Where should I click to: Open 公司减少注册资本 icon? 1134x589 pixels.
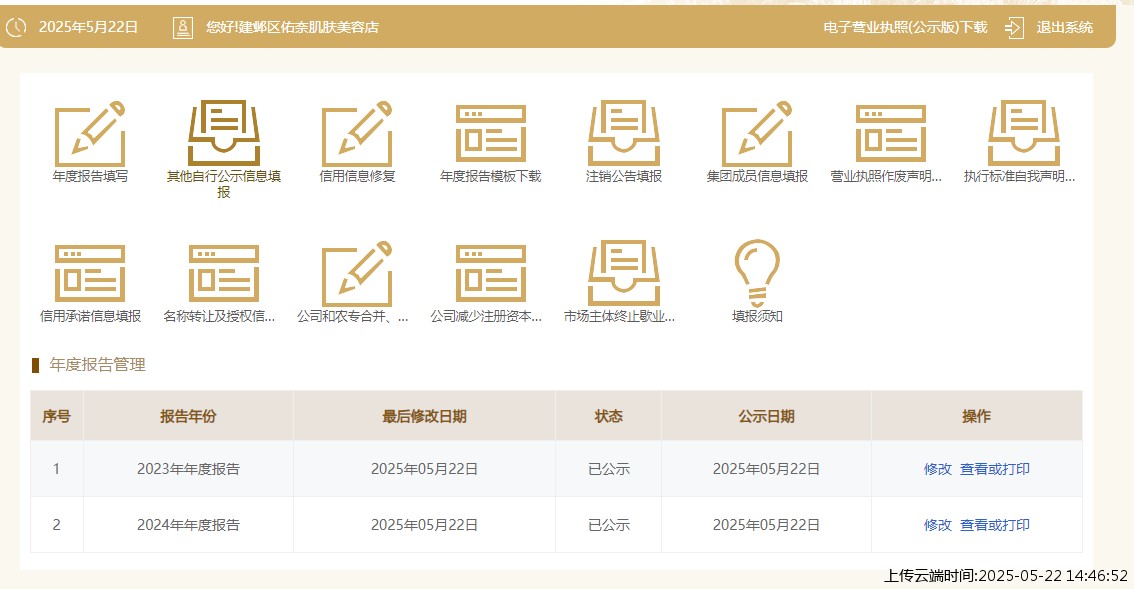point(490,274)
